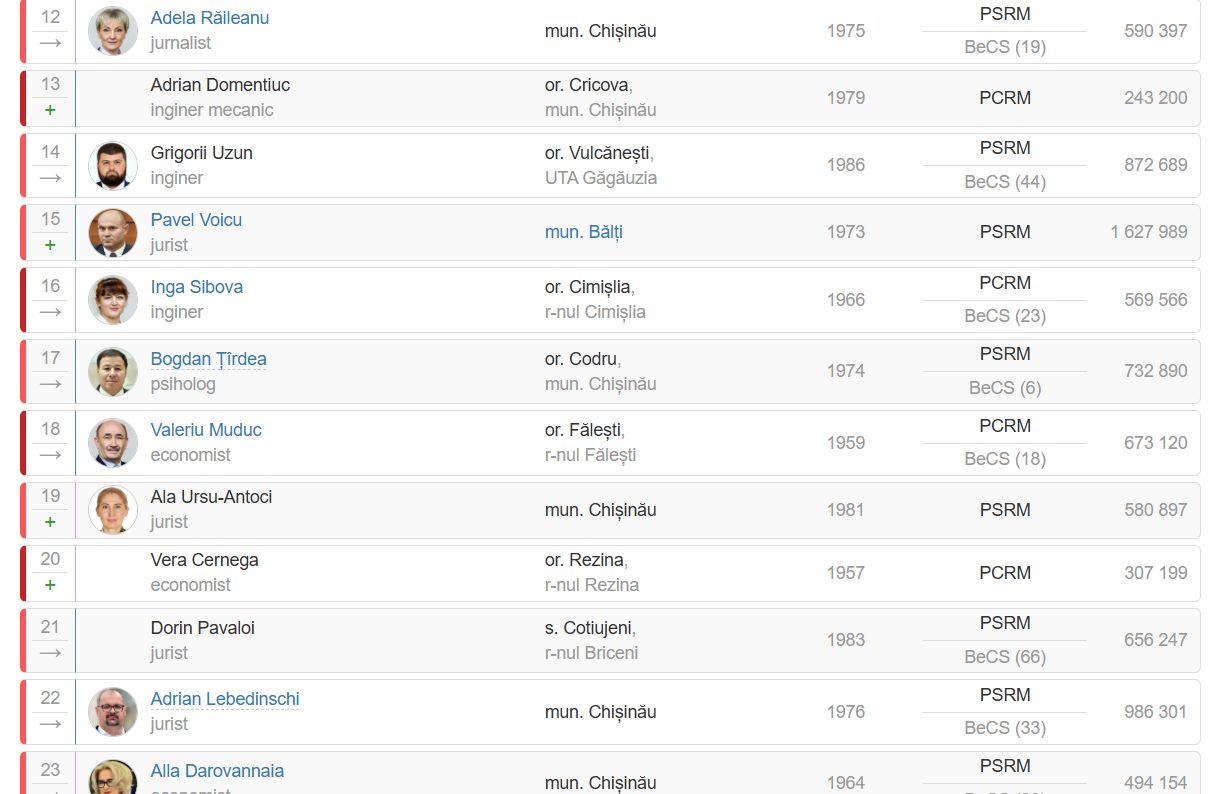
Task: Open Alla Darovannaia's profile link
Action: [x=217, y=771]
